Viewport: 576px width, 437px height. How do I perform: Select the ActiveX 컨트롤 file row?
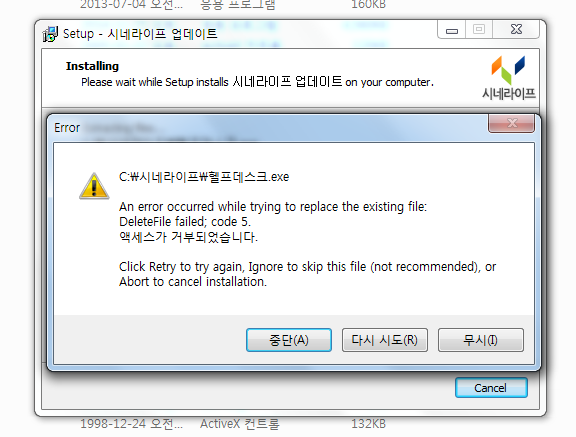point(240,424)
